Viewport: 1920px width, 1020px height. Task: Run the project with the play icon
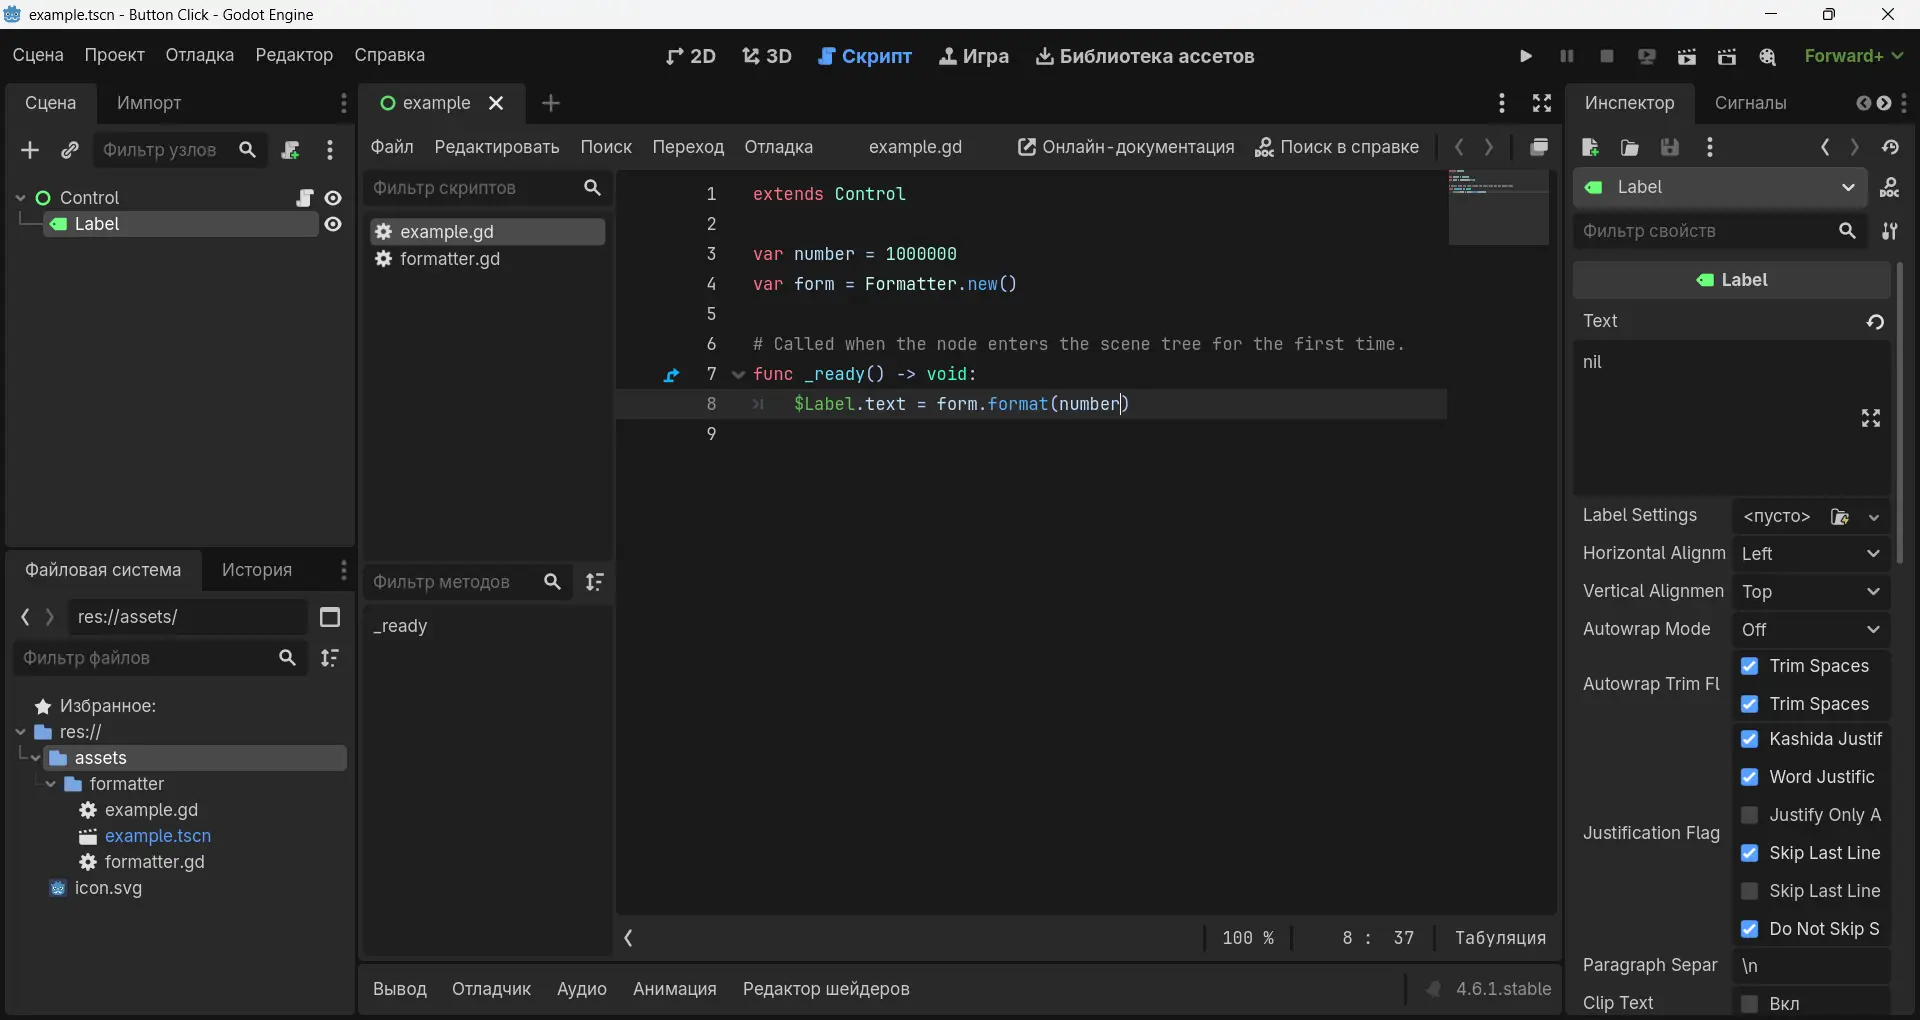pos(1526,56)
